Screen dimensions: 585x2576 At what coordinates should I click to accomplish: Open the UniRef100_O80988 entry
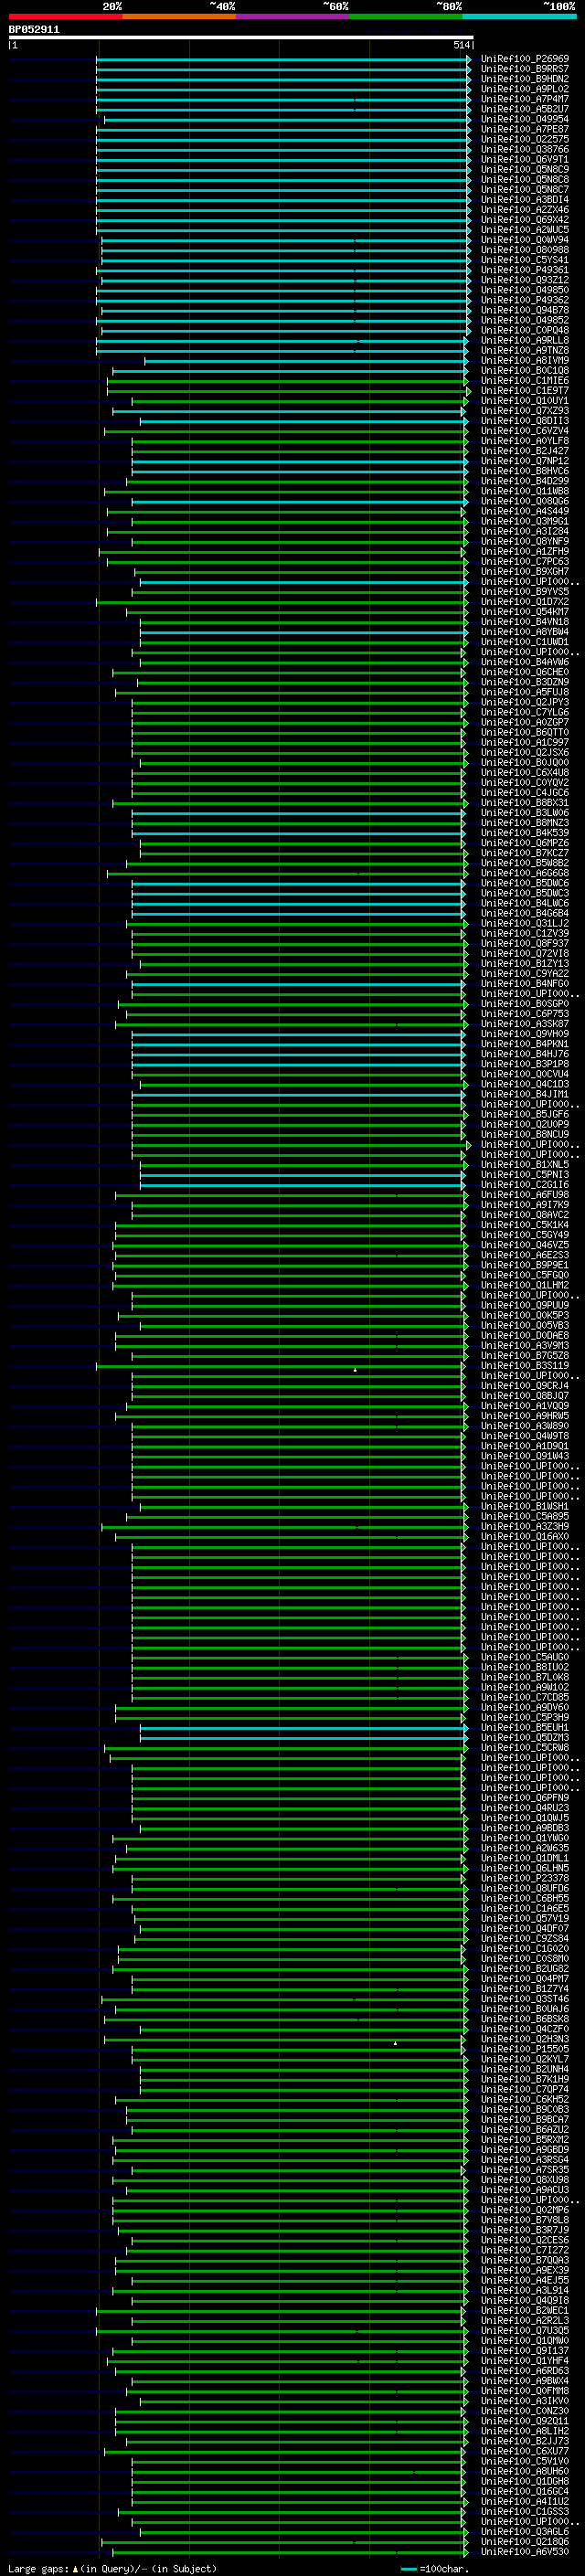[x=525, y=250]
